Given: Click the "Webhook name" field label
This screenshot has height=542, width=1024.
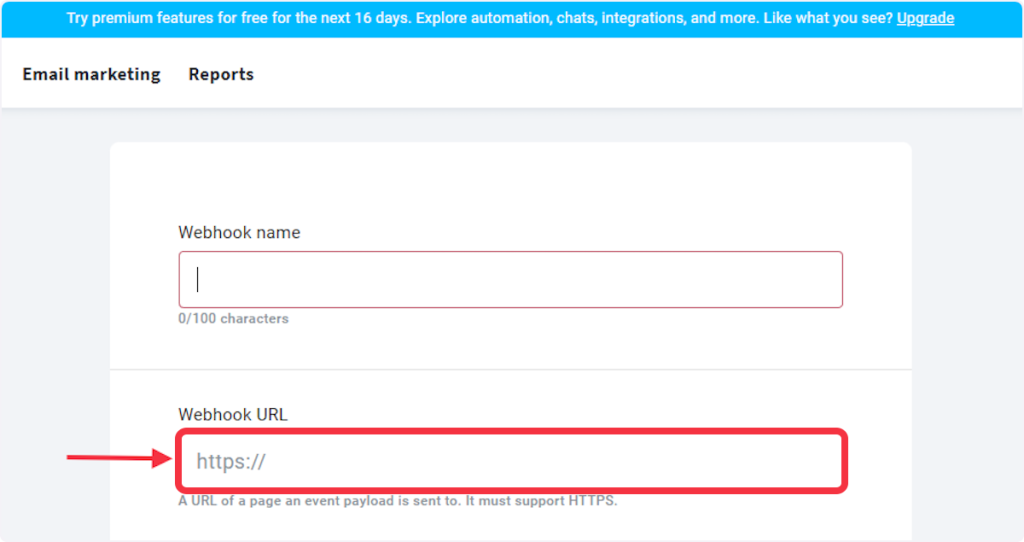Looking at the screenshot, I should tap(239, 232).
